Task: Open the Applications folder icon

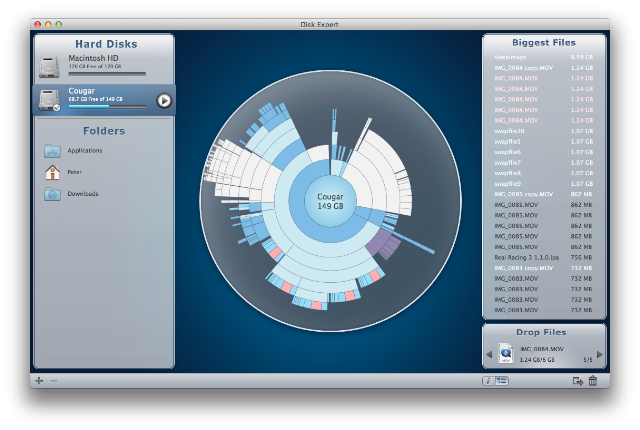Action: tap(52, 151)
